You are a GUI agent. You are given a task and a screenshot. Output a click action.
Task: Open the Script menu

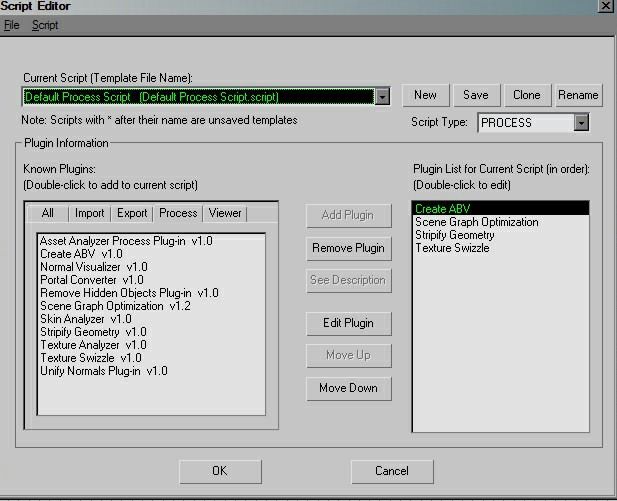pos(45,25)
